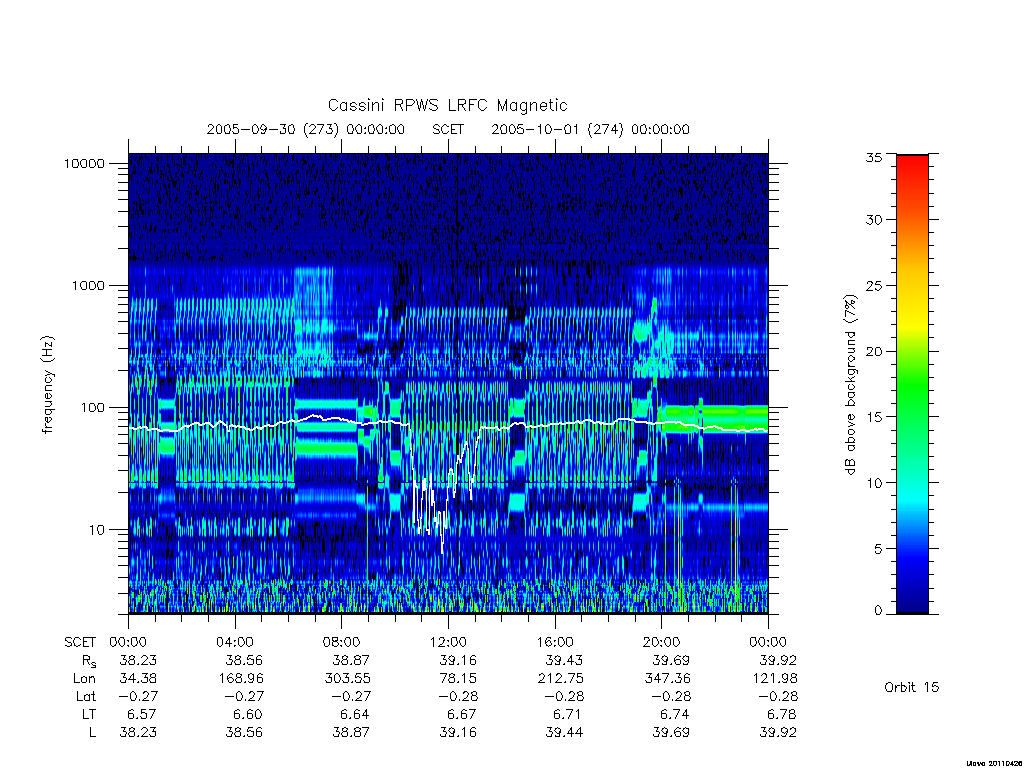Click the longitude value "168.96"
Screen dimensions: 1024x768
click(x=241, y=679)
